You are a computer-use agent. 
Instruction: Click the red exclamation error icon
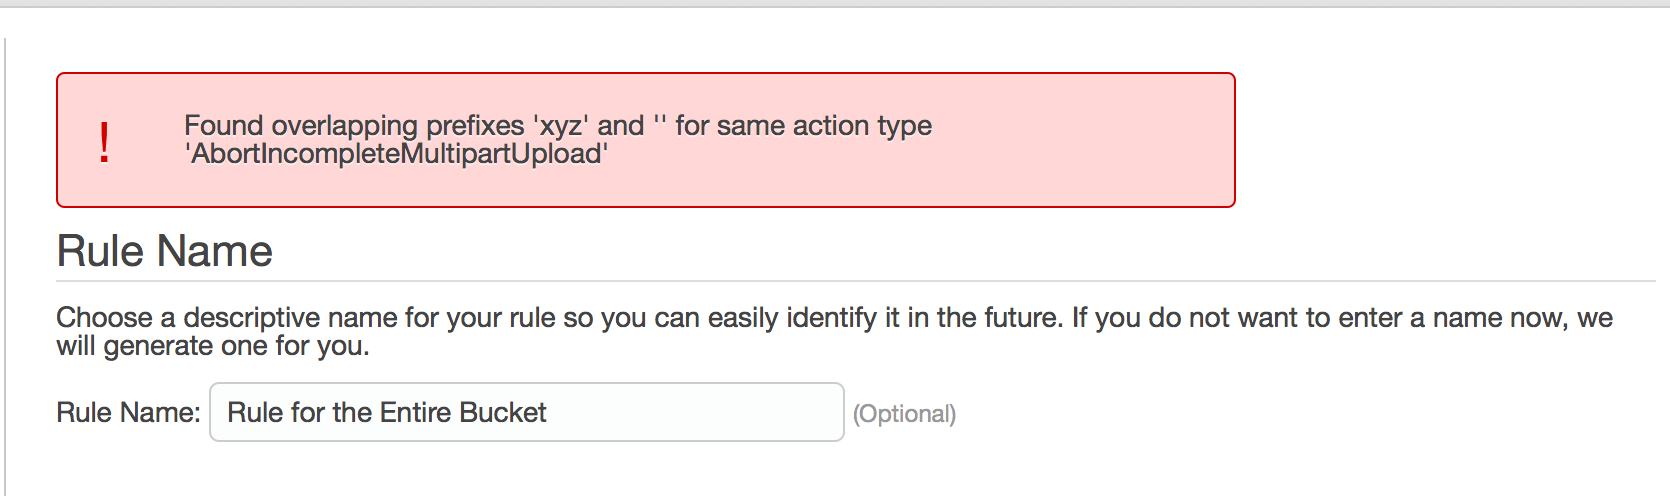[104, 142]
